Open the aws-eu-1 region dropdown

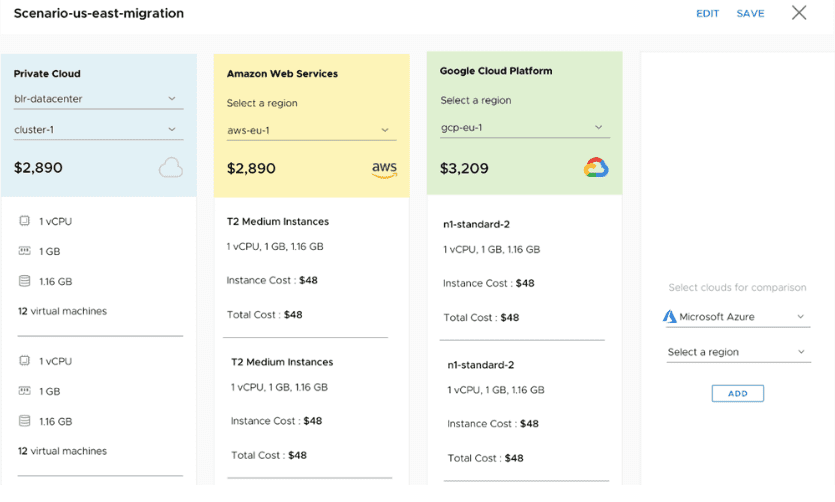pos(311,130)
